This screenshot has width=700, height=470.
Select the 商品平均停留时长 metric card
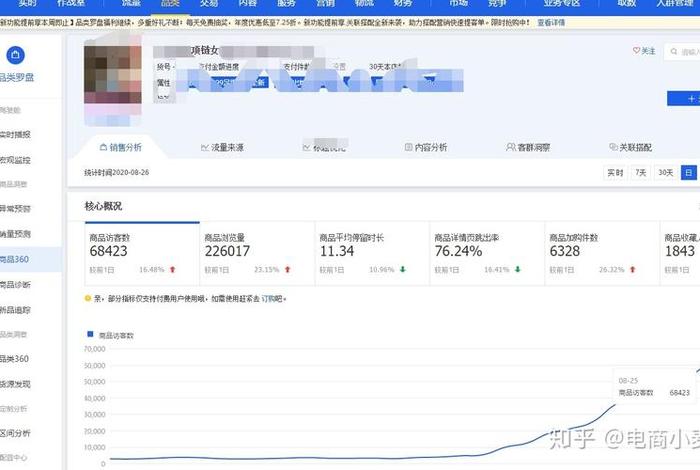[372, 253]
